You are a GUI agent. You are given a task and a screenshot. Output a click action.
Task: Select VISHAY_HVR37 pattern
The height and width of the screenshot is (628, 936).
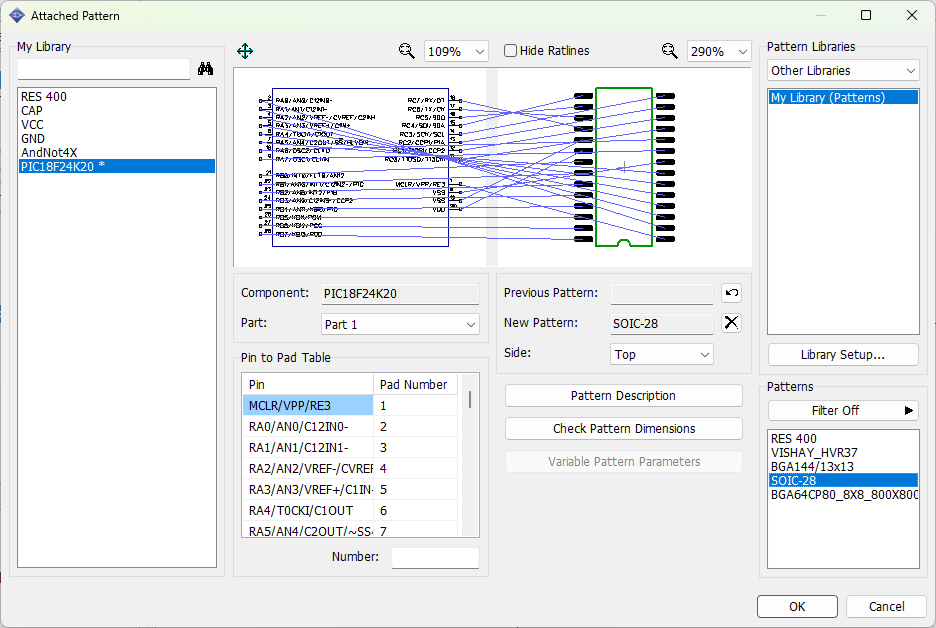coord(843,452)
